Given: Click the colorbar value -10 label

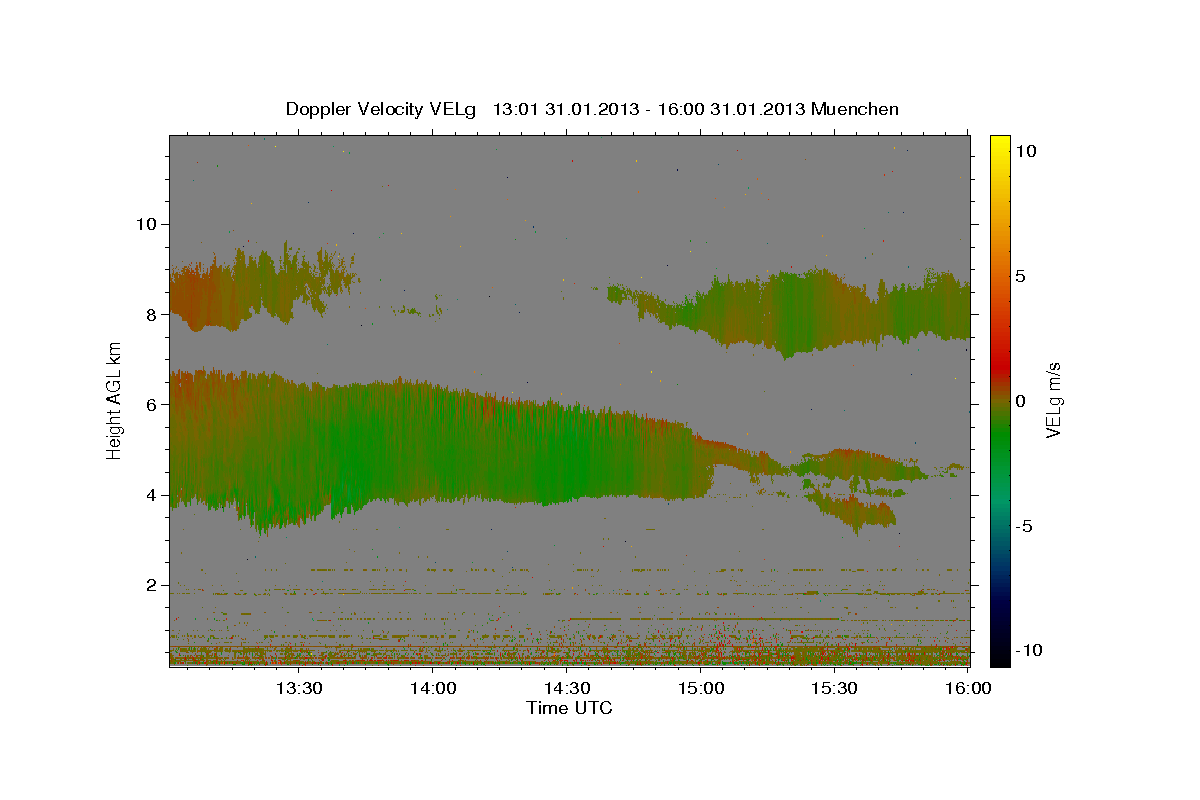Looking at the screenshot, I should [1030, 650].
